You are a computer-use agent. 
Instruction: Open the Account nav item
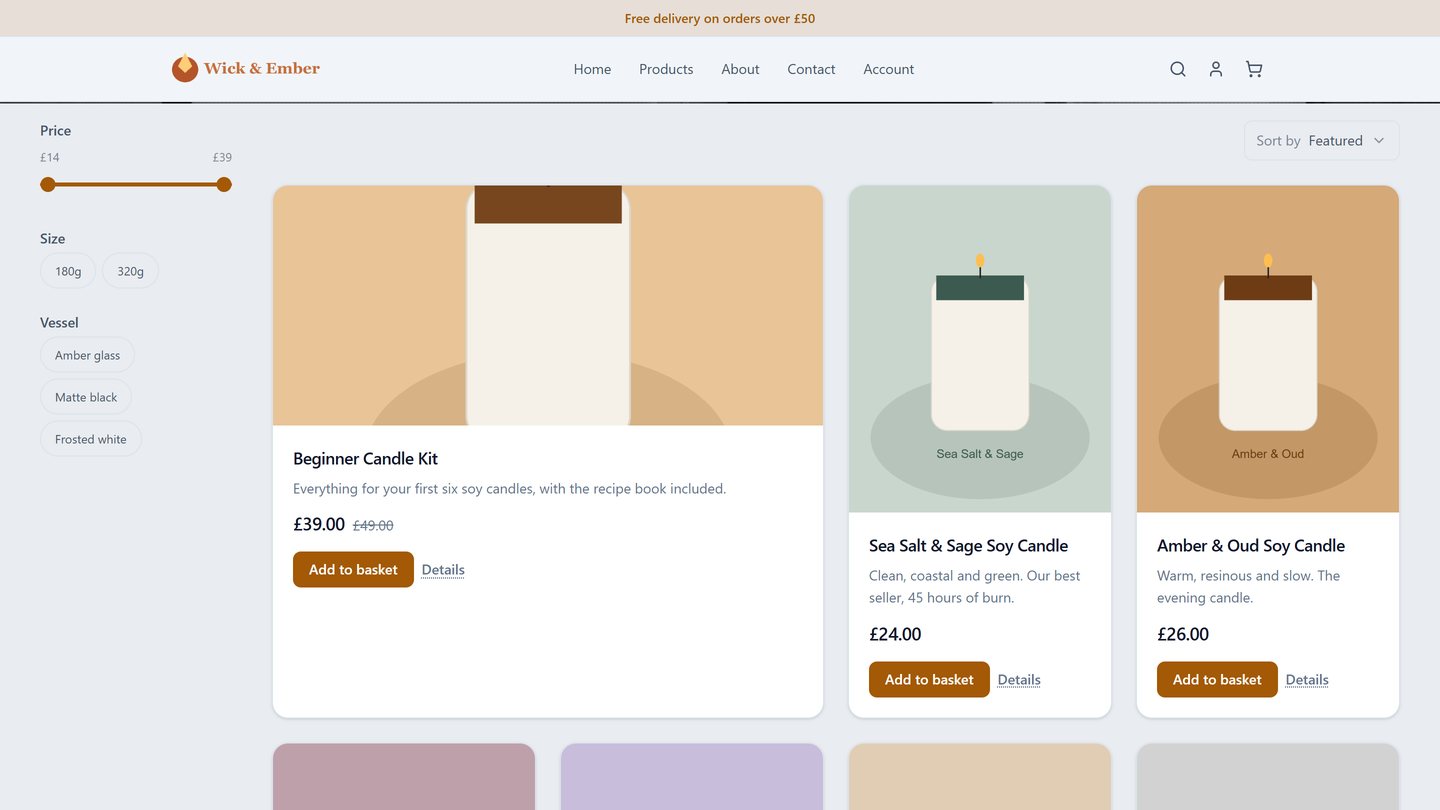coord(889,69)
